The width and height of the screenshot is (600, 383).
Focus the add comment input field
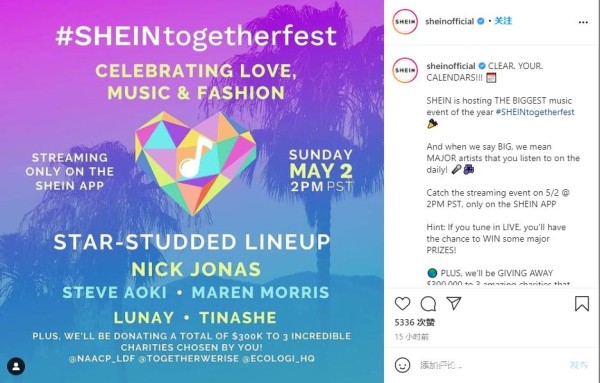[490, 365]
